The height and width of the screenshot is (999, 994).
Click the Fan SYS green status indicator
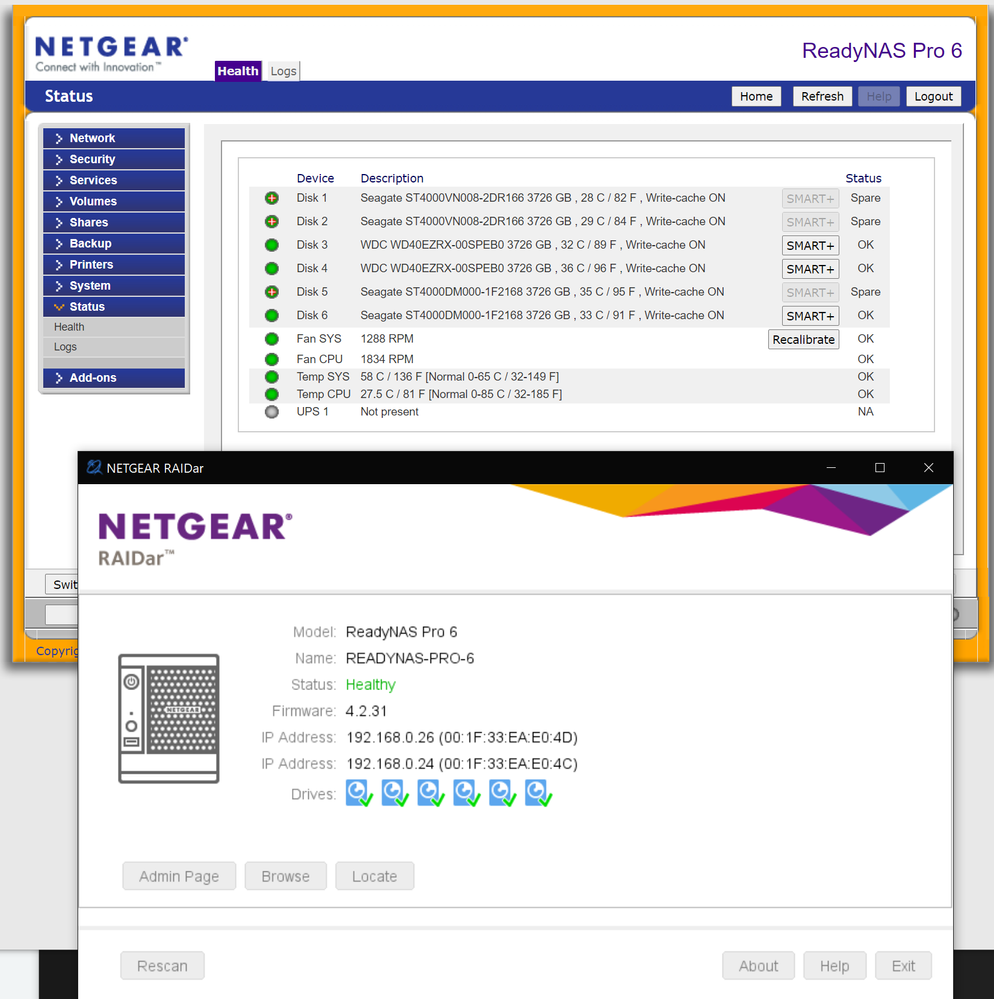271,339
